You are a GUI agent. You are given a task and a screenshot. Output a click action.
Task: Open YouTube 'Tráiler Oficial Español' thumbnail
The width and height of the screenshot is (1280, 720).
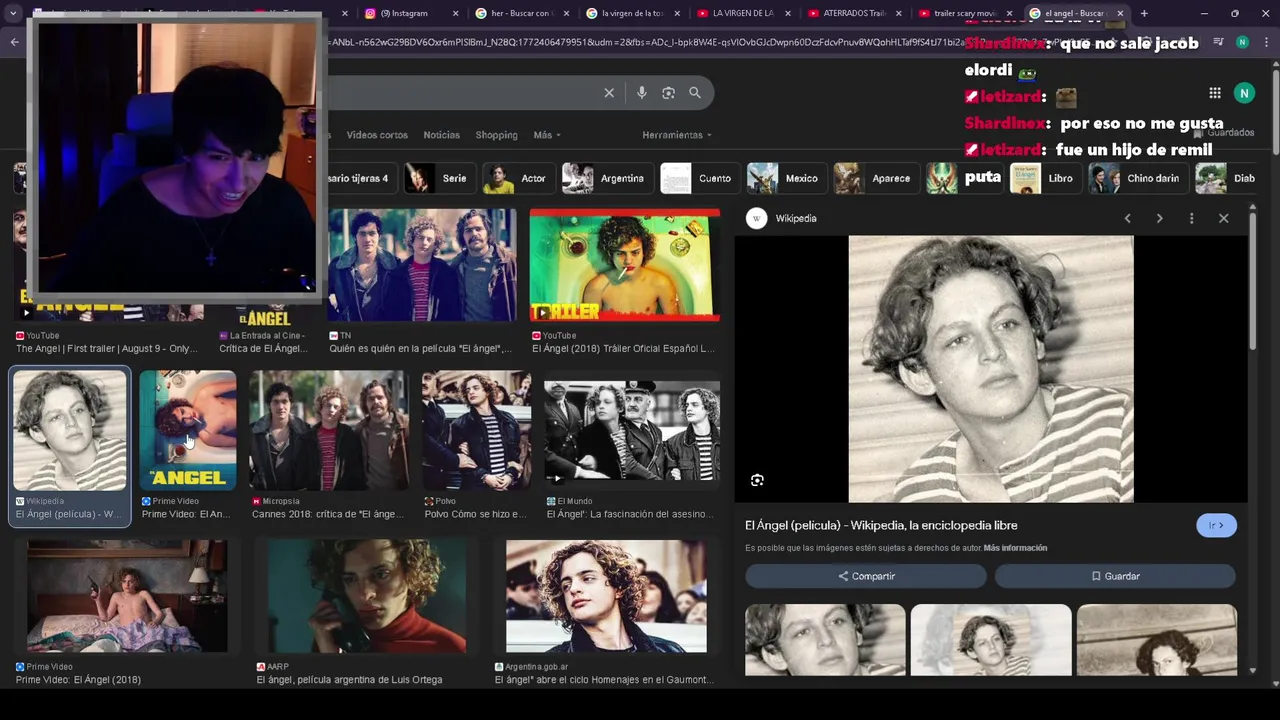624,265
